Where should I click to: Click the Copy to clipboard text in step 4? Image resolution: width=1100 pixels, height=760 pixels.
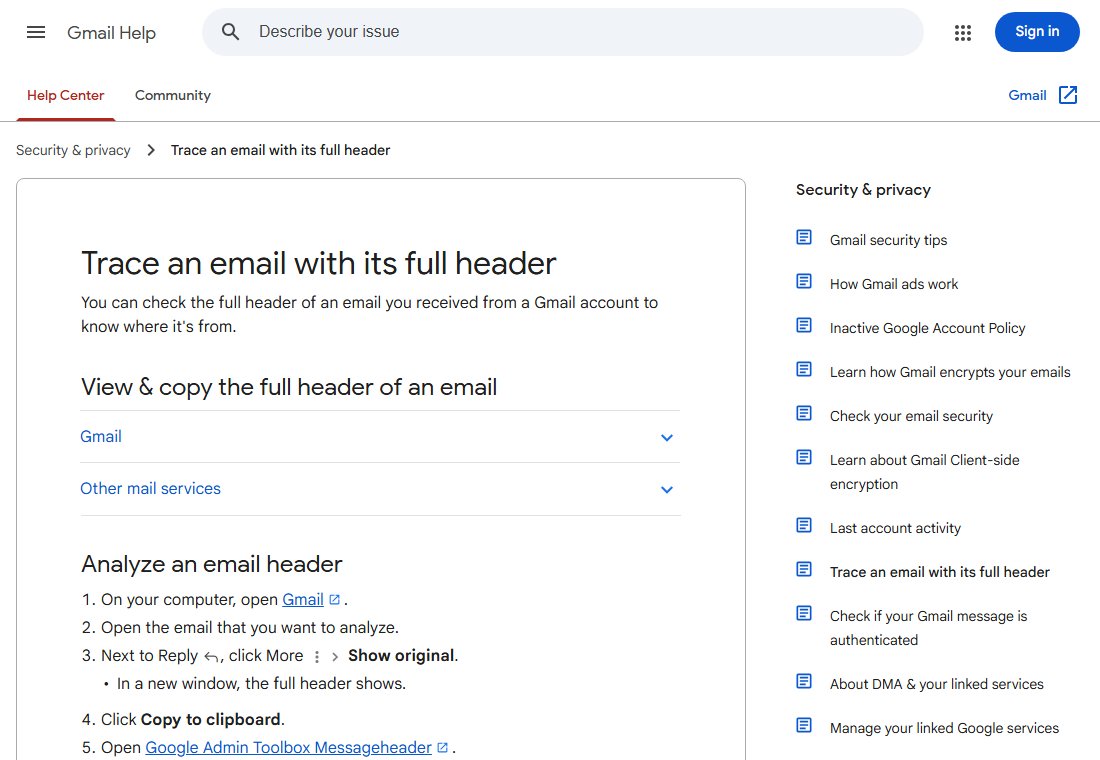pyautogui.click(x=210, y=719)
